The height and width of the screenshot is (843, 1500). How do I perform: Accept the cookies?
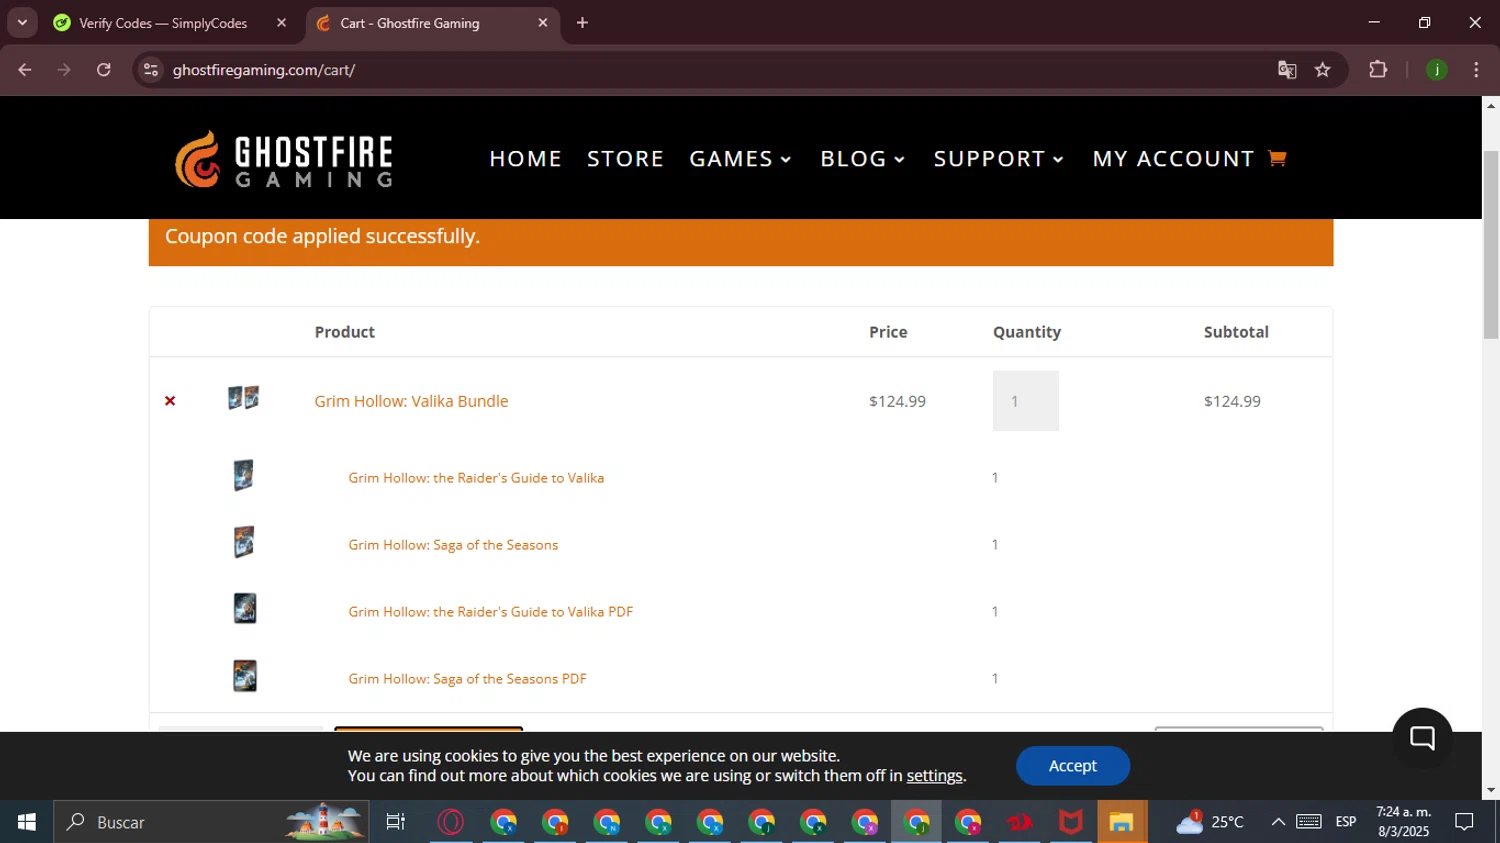tap(1073, 766)
